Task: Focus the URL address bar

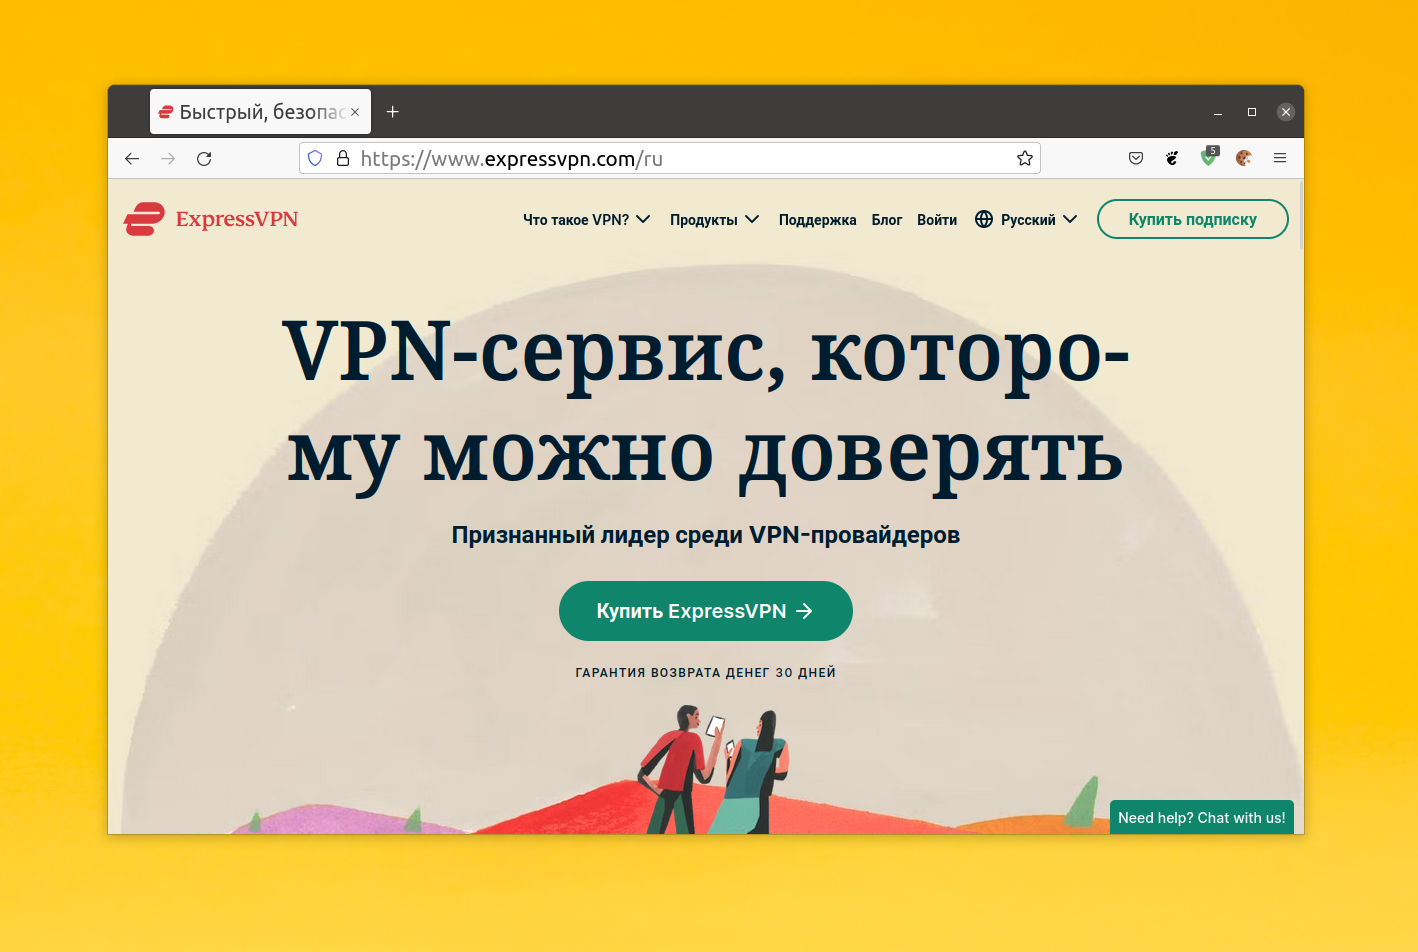Action: [x=670, y=158]
